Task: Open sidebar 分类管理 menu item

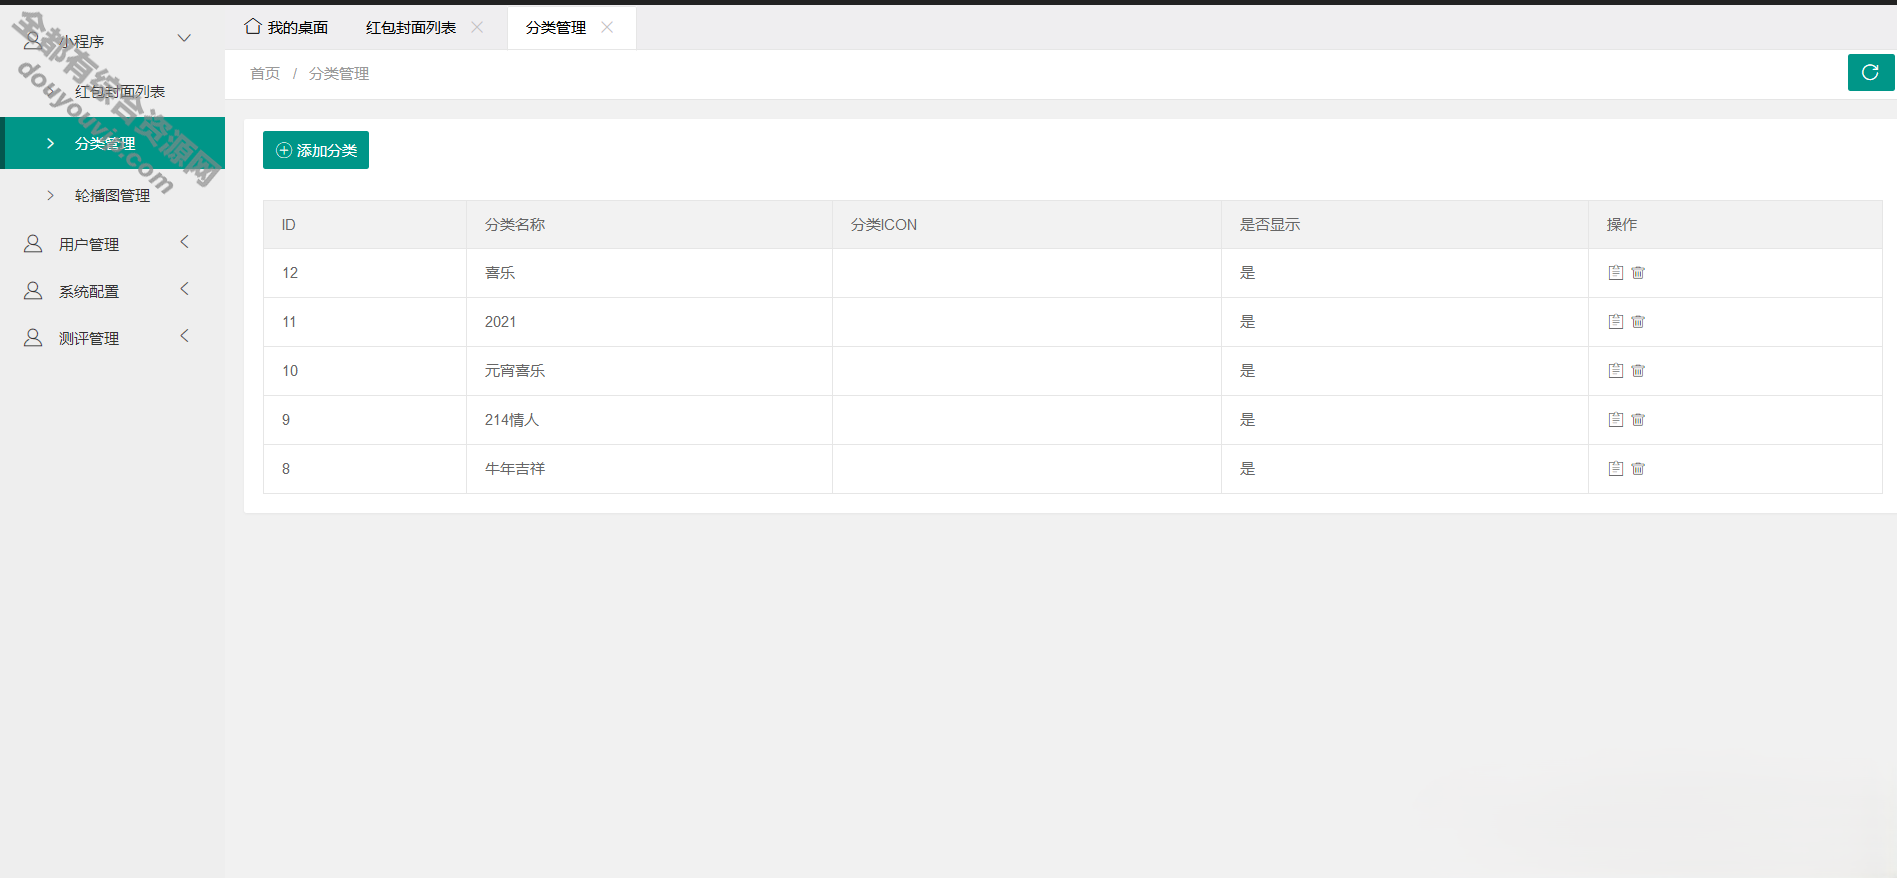Action: pos(112,143)
